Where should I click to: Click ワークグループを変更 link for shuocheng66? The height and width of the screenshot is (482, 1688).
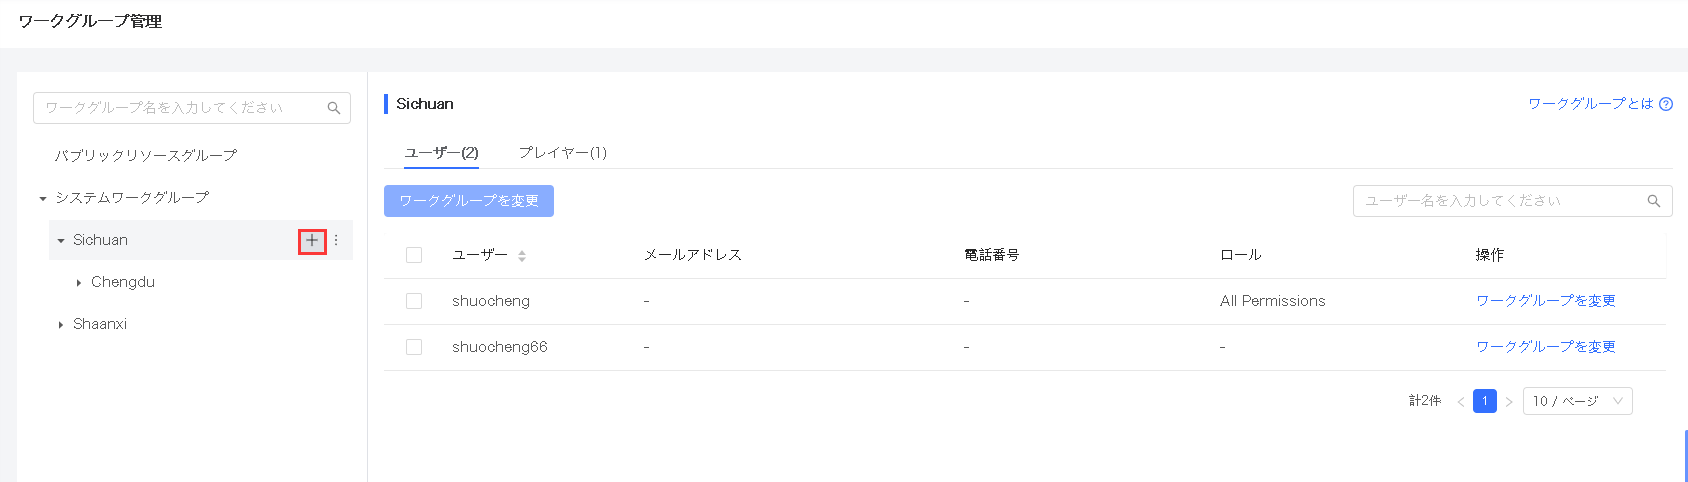(1546, 347)
